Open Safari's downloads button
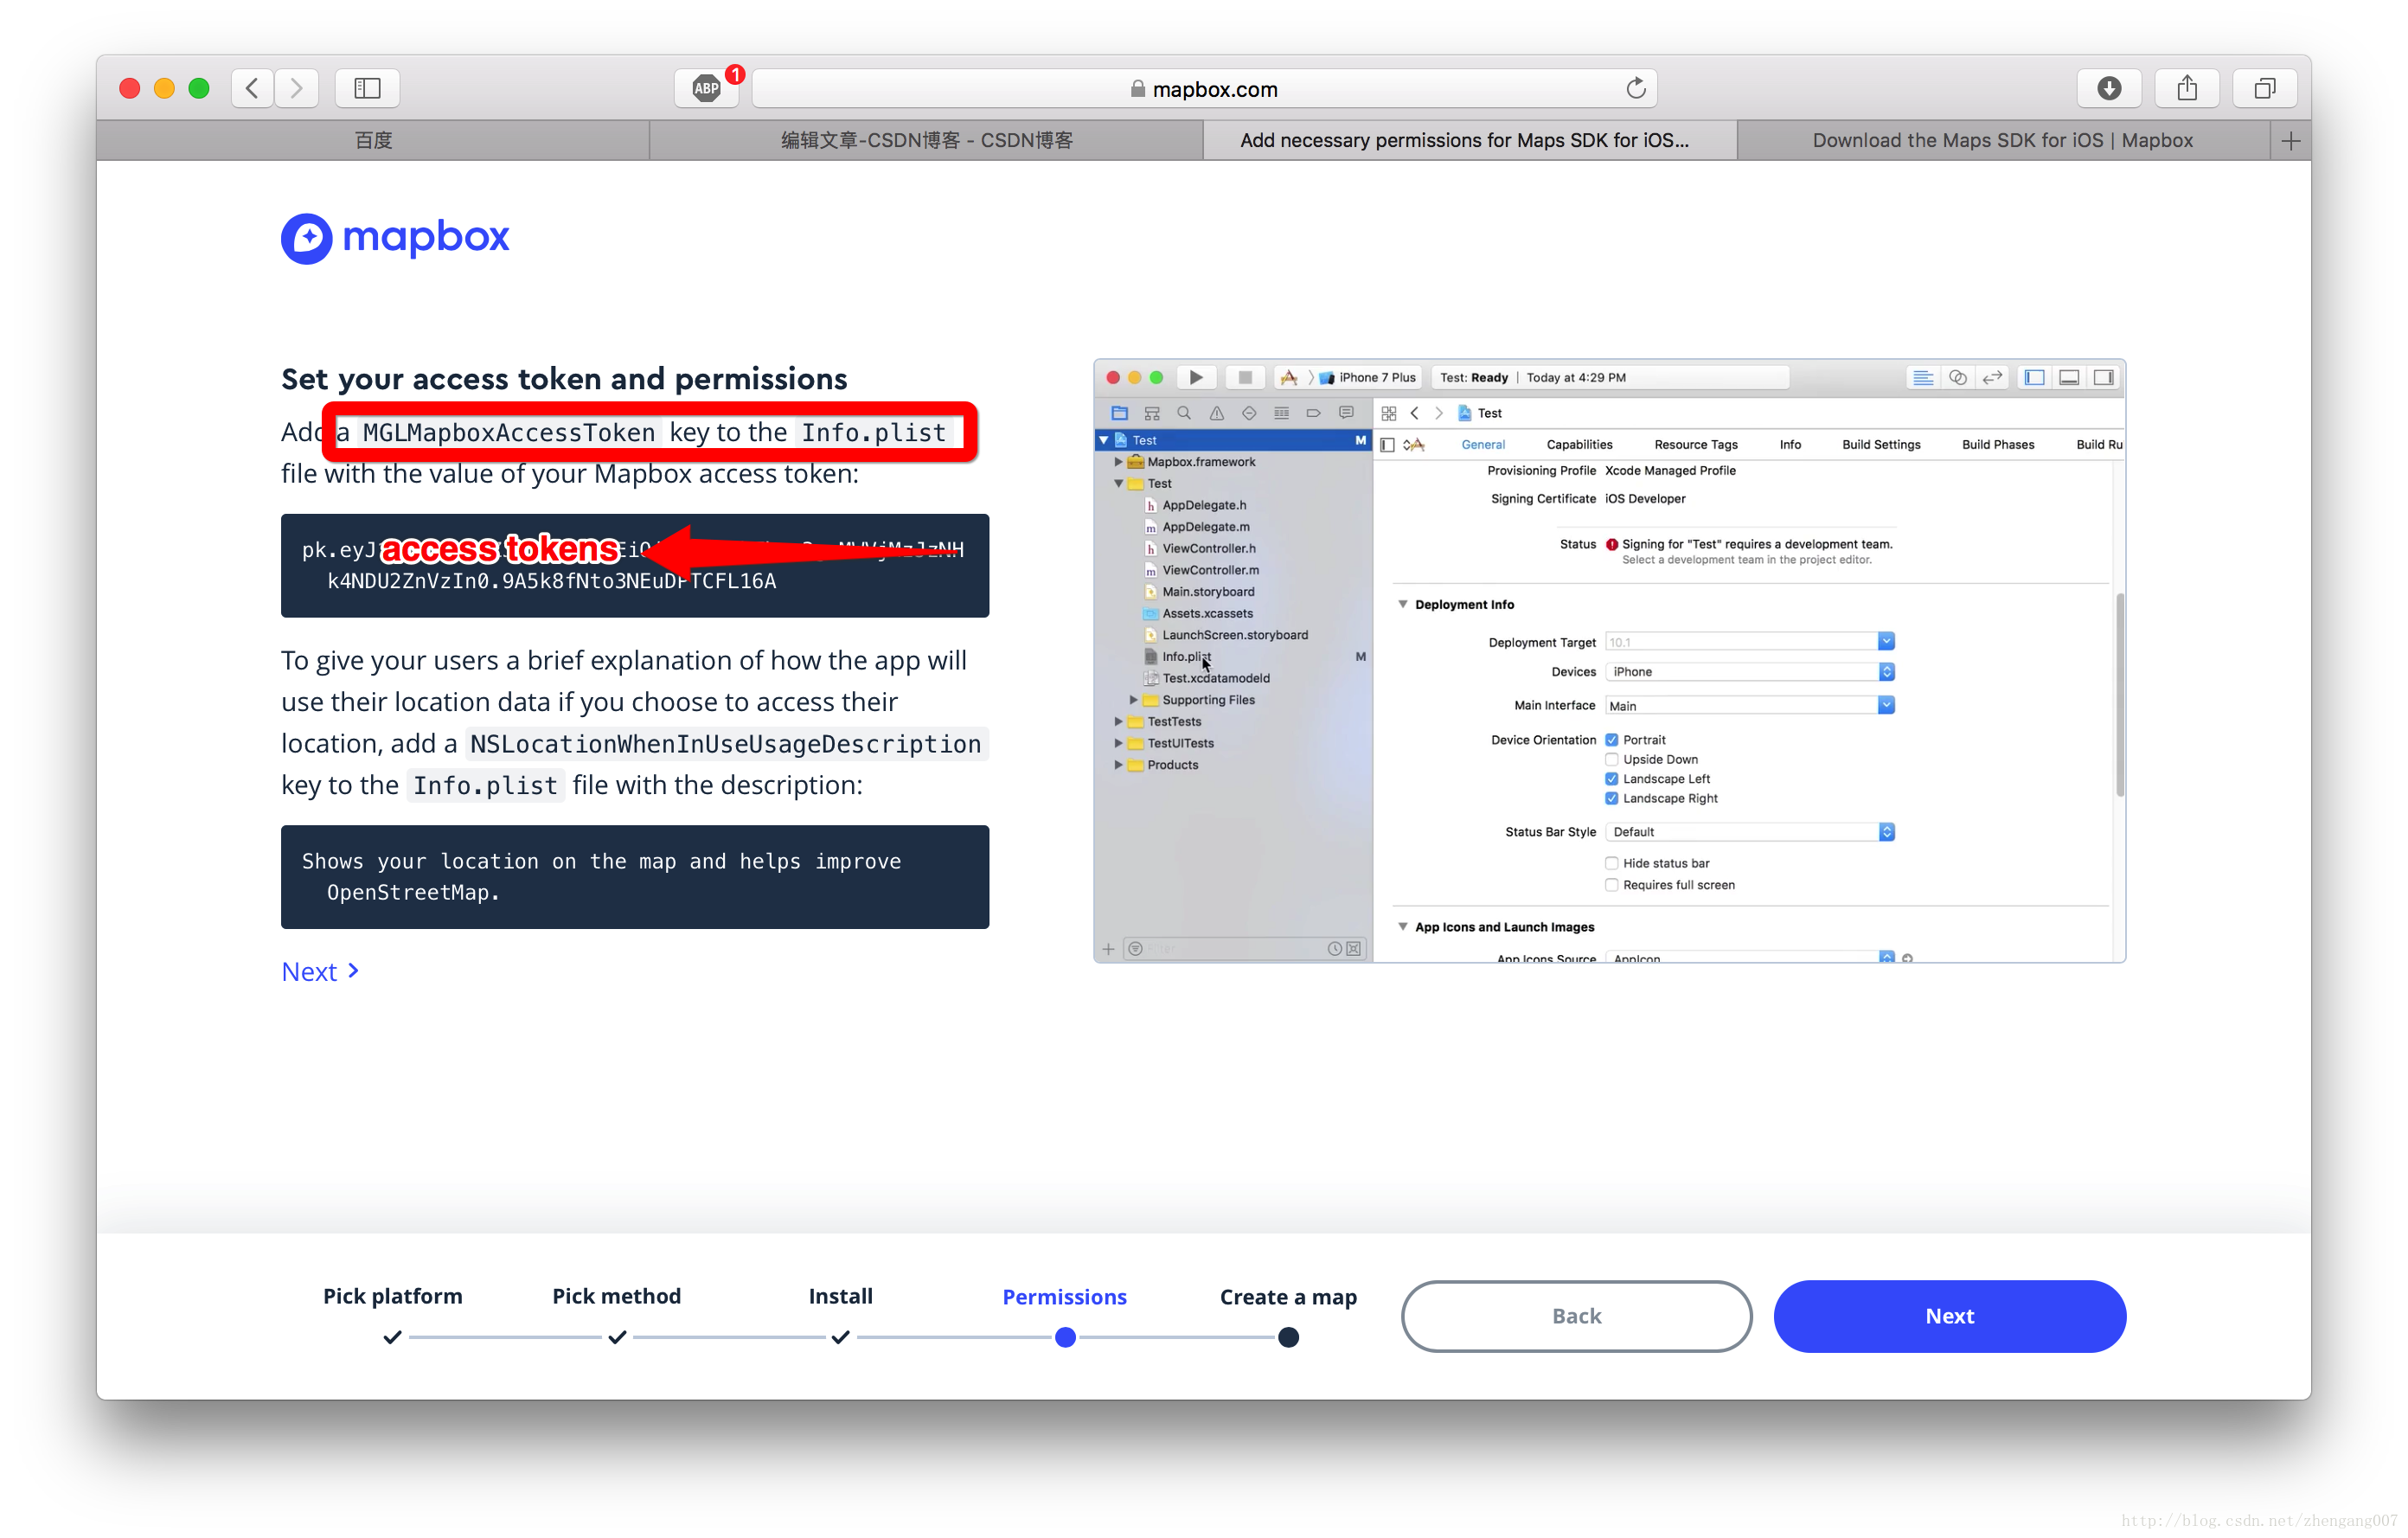Image resolution: width=2408 pixels, height=1538 pixels. (2109, 88)
